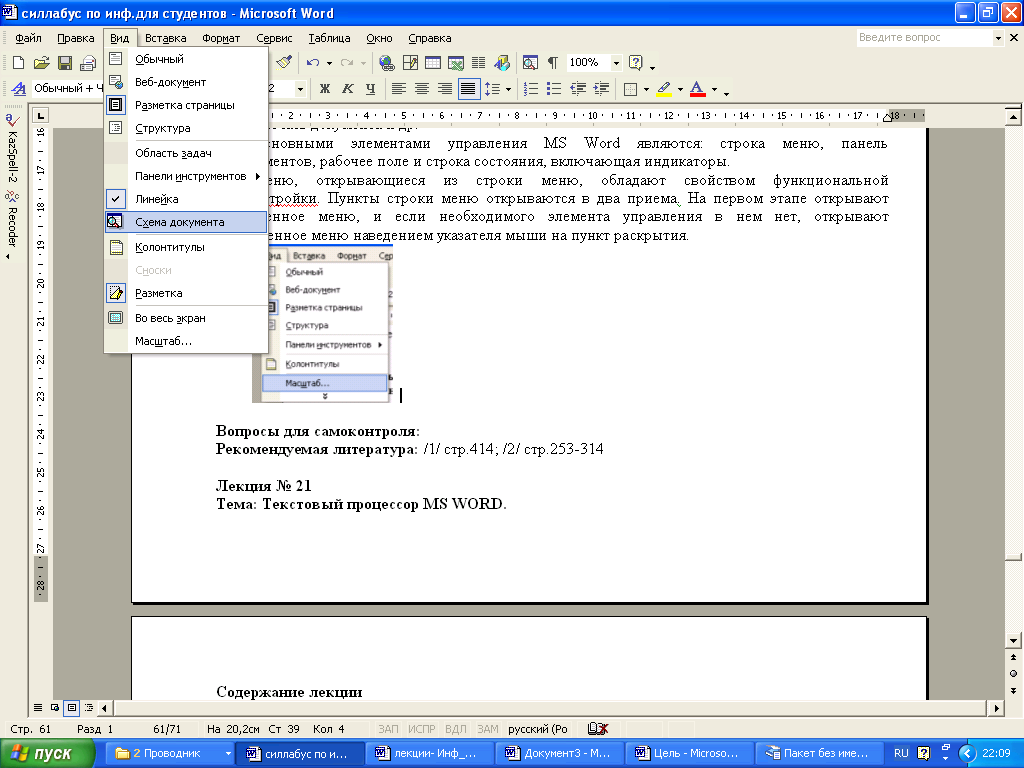The height and width of the screenshot is (768, 1024).
Task: Insert a hyperlink with the globe icon
Action: [387, 63]
